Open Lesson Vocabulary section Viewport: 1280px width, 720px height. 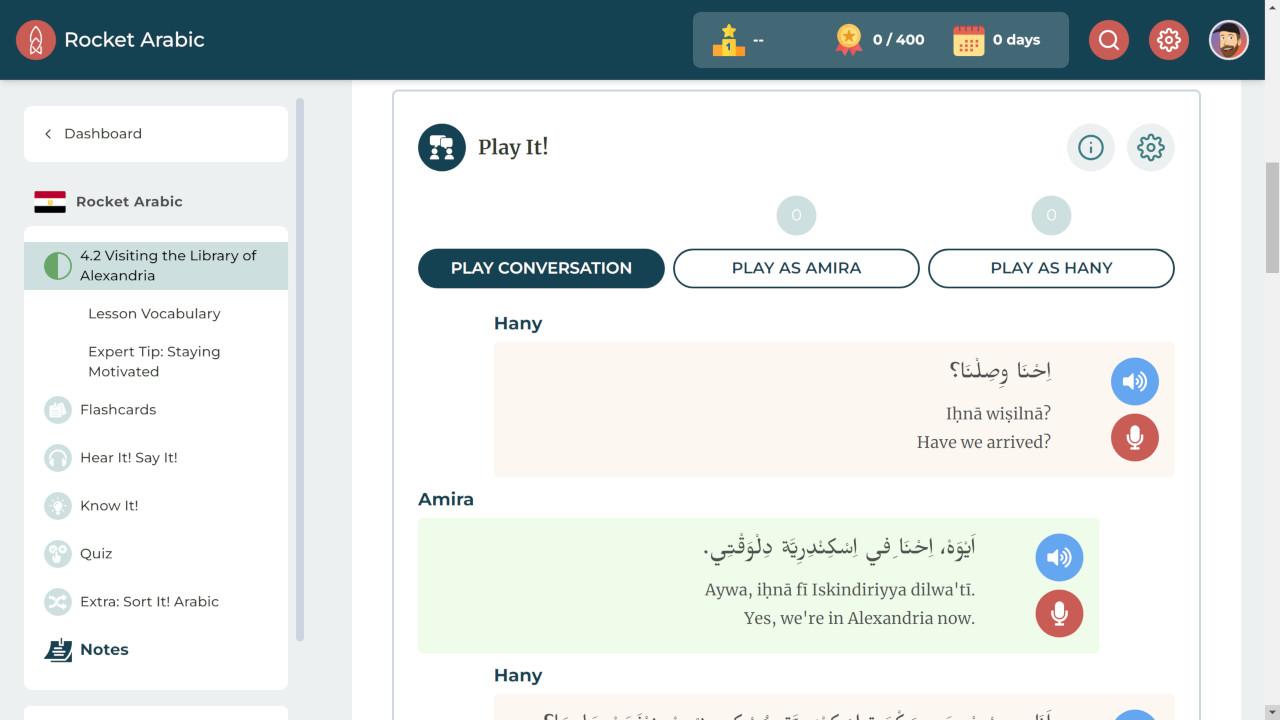pos(154,313)
